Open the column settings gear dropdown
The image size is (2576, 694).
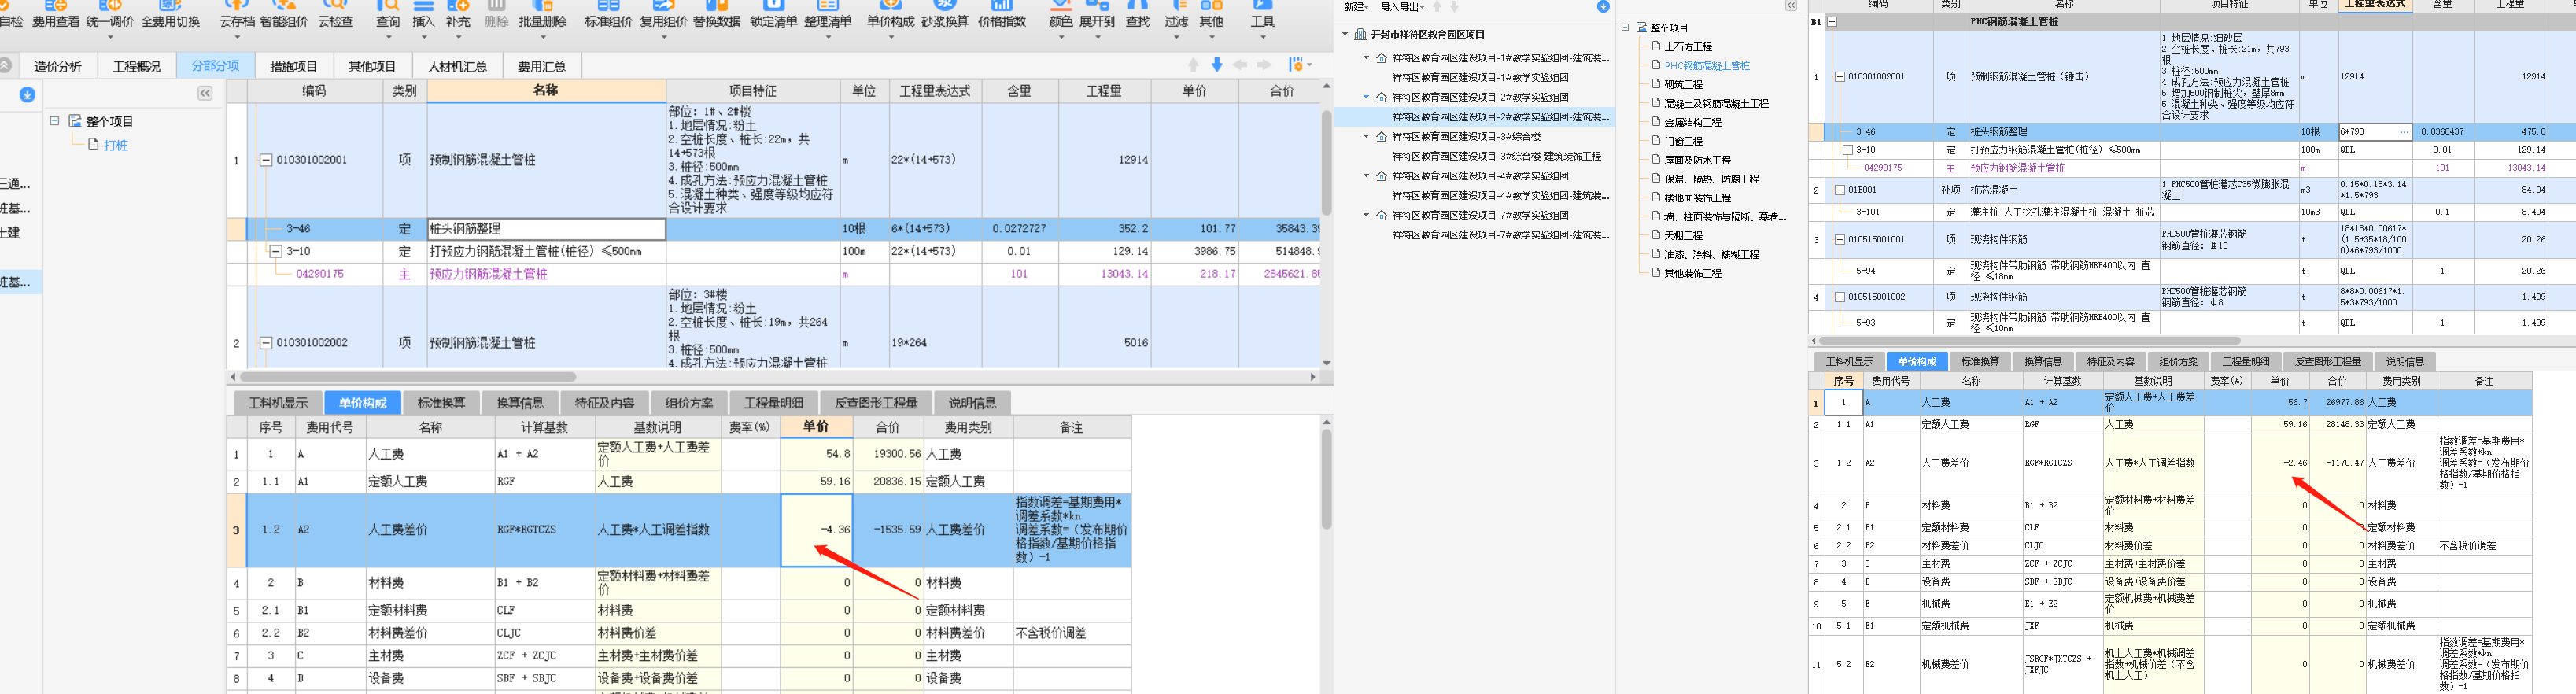1300,65
